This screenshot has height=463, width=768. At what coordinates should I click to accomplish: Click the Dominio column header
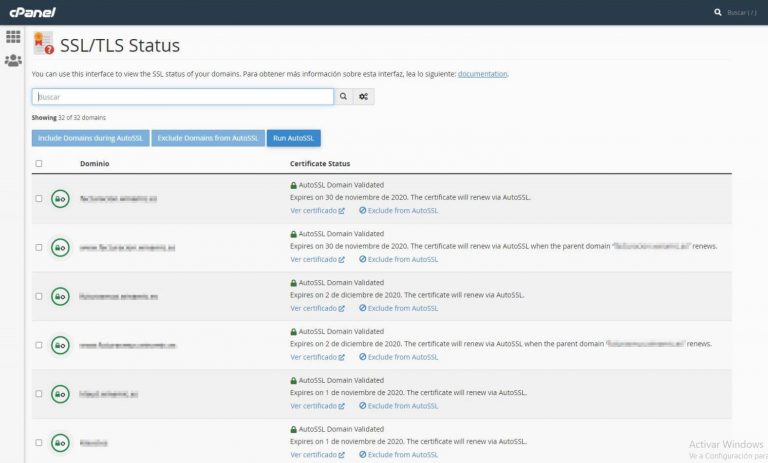tap(95, 164)
